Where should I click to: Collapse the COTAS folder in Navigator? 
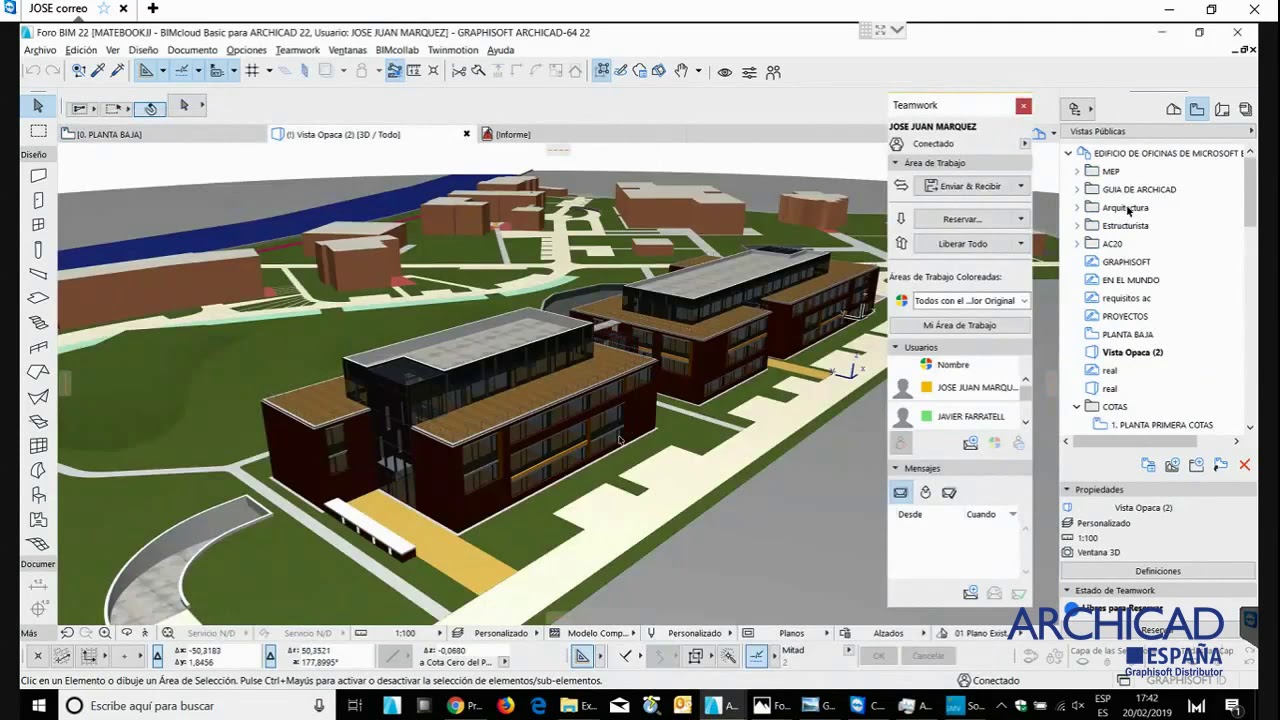click(x=1077, y=407)
